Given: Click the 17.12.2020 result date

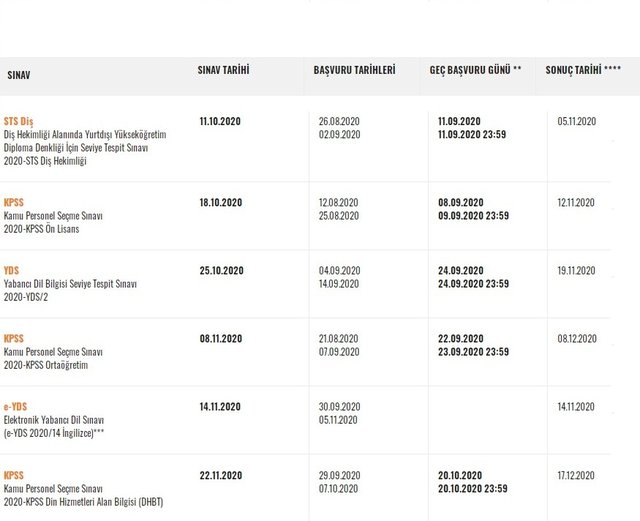Looking at the screenshot, I should tap(577, 475).
